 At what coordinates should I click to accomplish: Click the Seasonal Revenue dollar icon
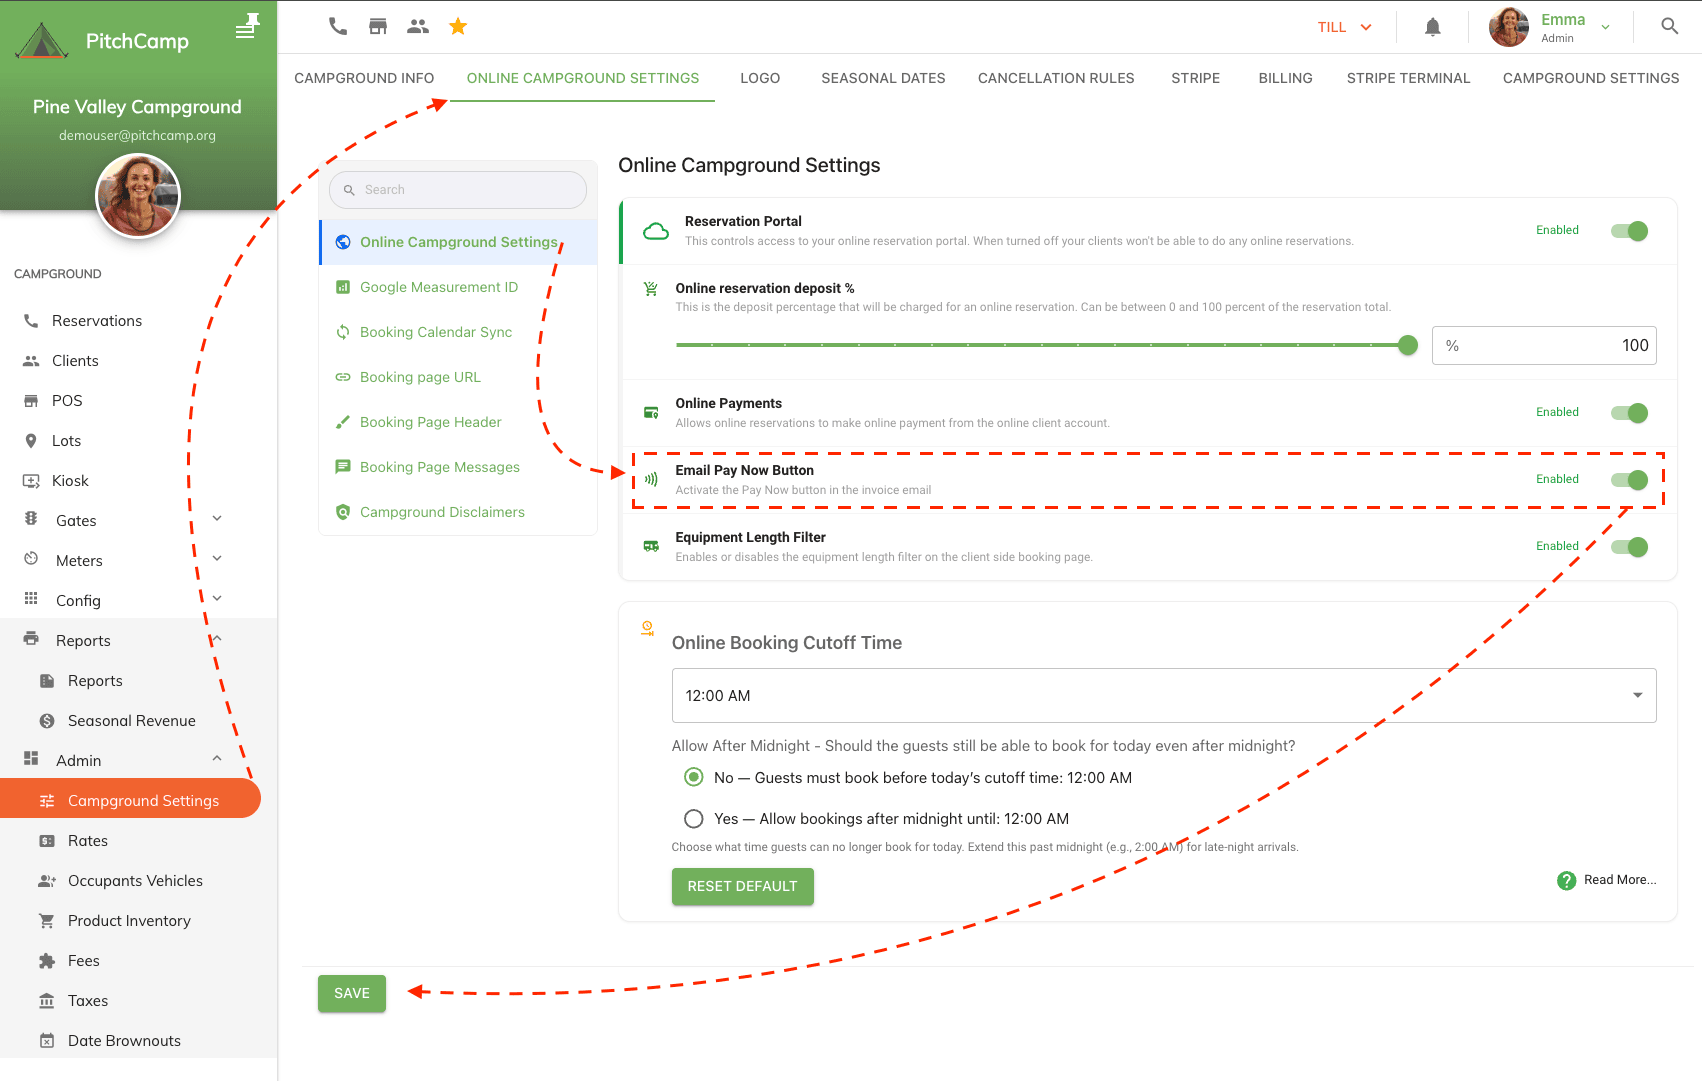(x=47, y=721)
